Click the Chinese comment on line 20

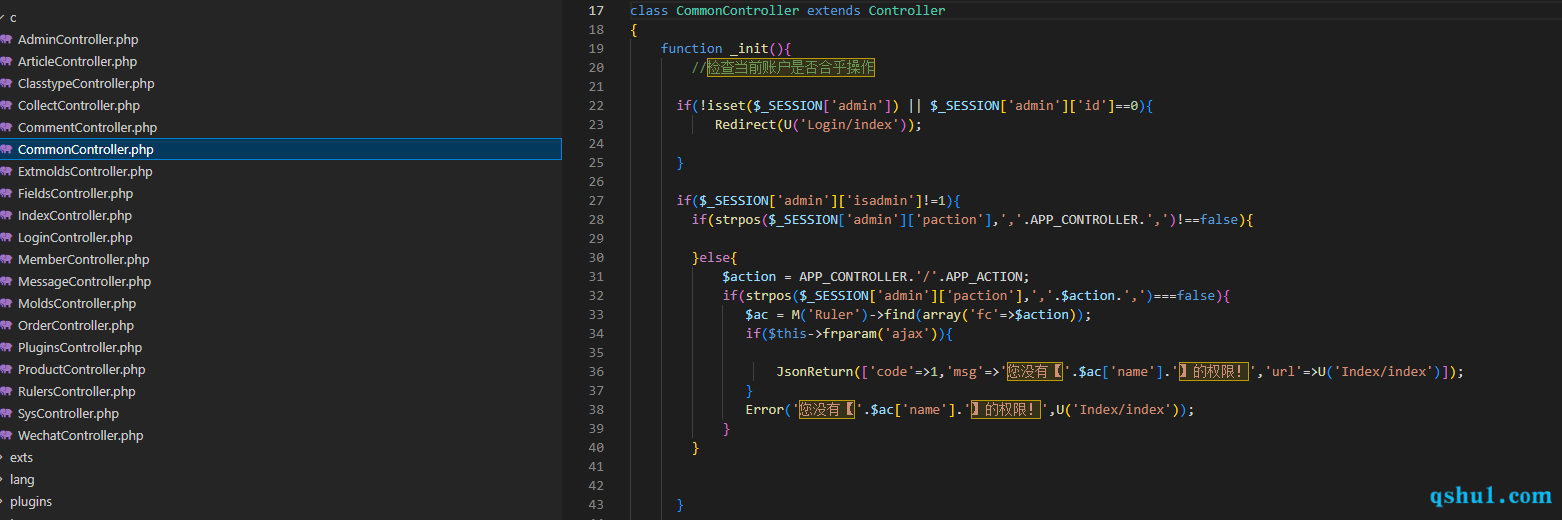coord(790,68)
